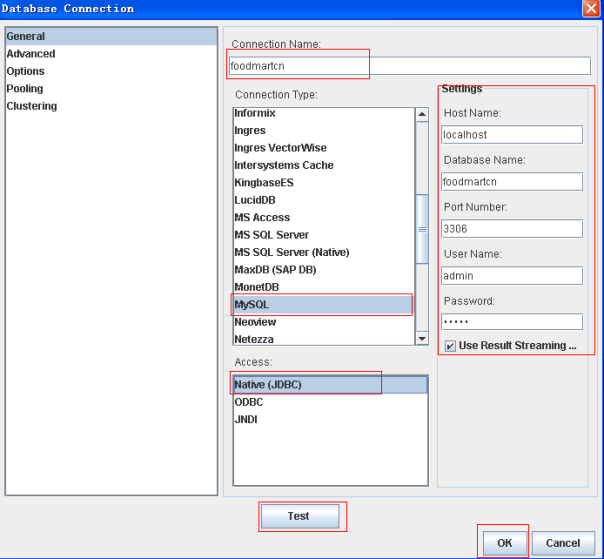Select Netezza connection type
The width and height of the screenshot is (604, 559).
[324, 339]
